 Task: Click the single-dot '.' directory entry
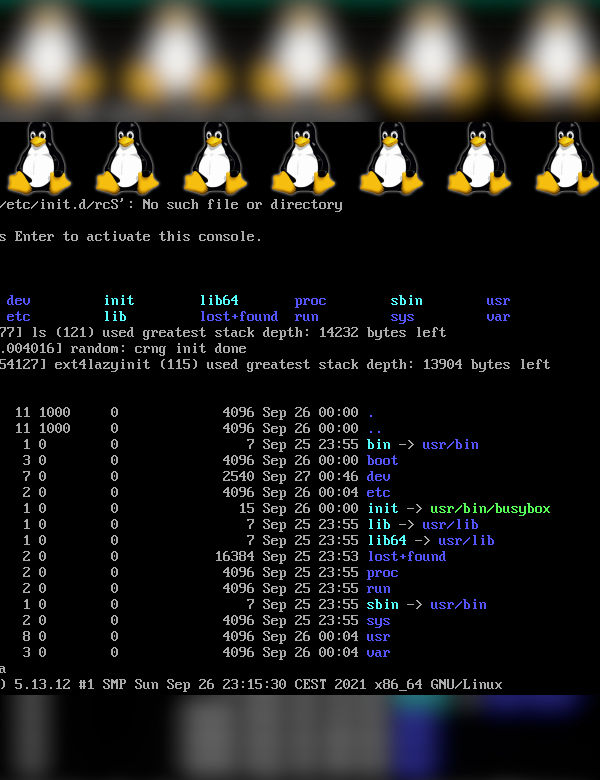click(x=371, y=415)
